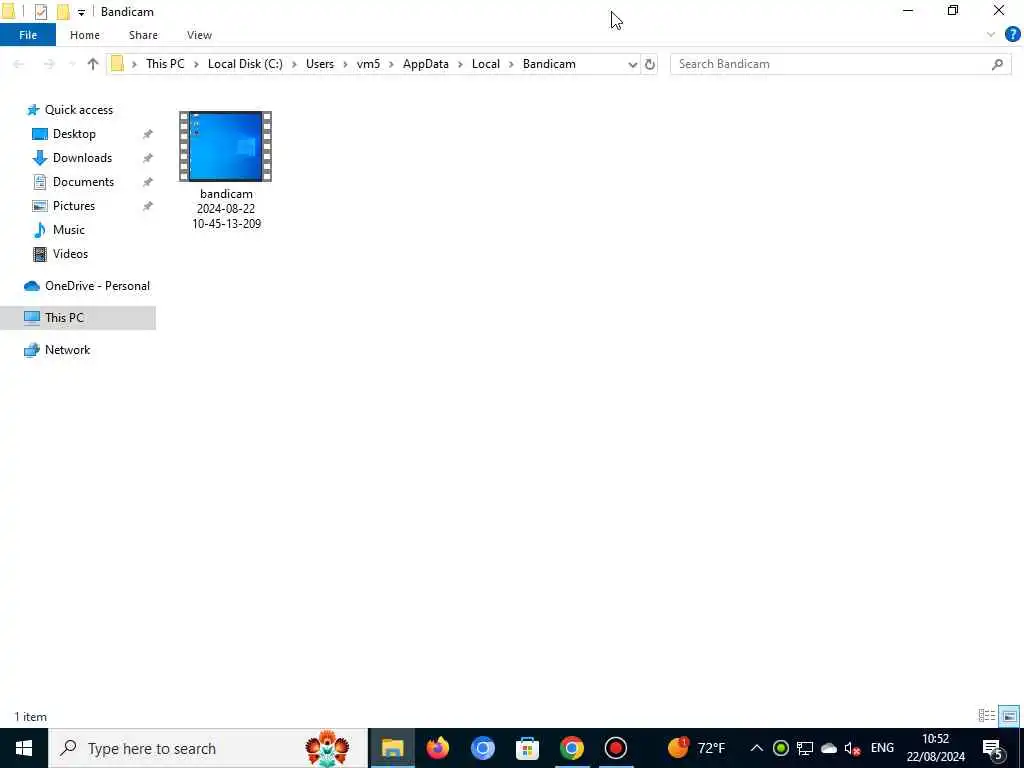This screenshot has height=768, width=1024.
Task: Click the pin icon beside Documents
Action: pyautogui.click(x=148, y=182)
